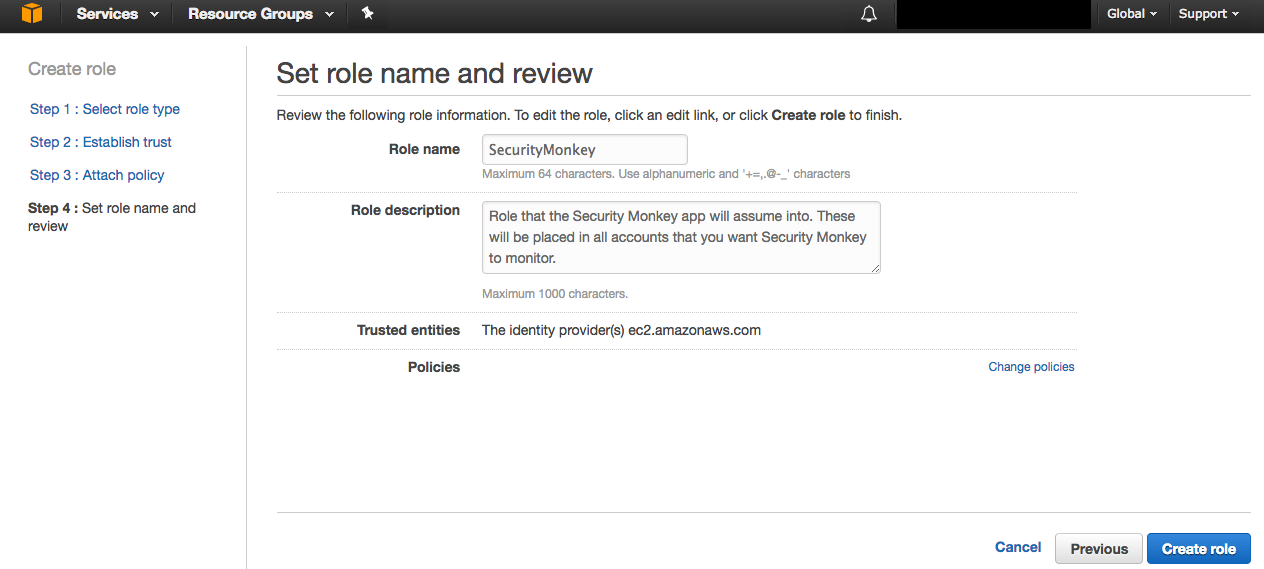
Task: Click the AWS cube logo icon
Action: 32,14
